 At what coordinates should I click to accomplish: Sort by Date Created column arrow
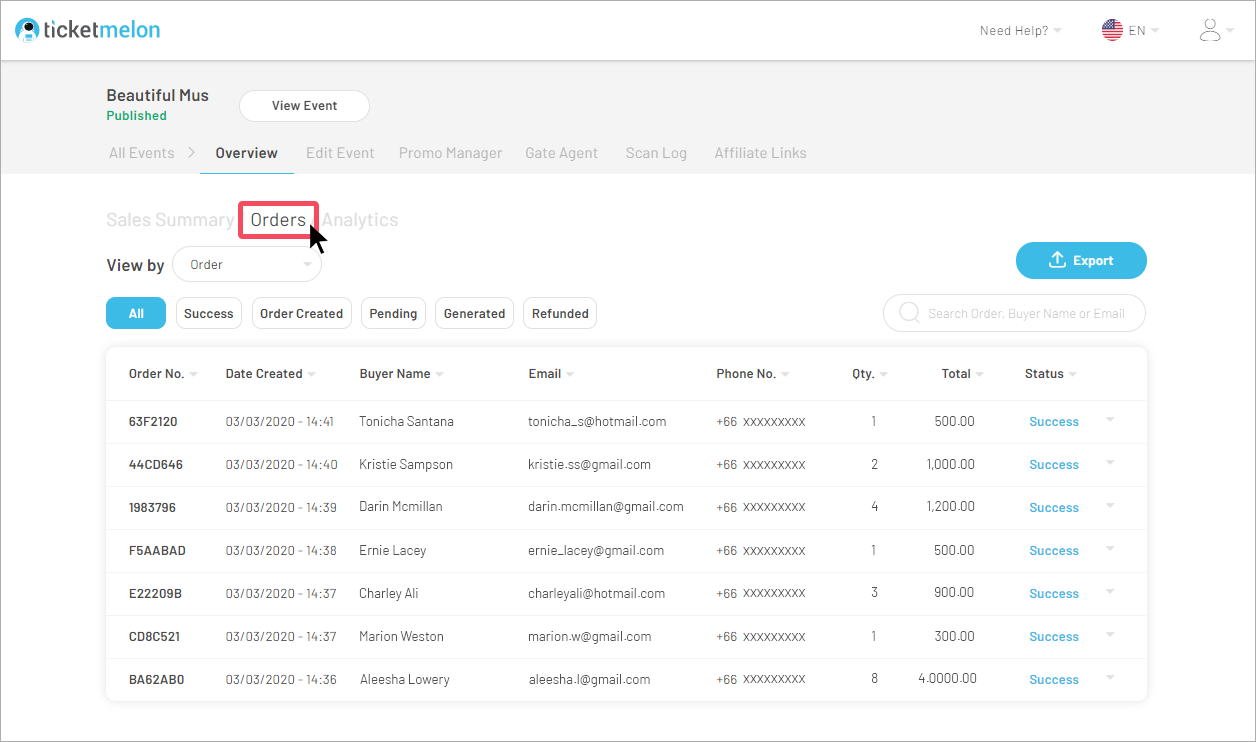312,374
